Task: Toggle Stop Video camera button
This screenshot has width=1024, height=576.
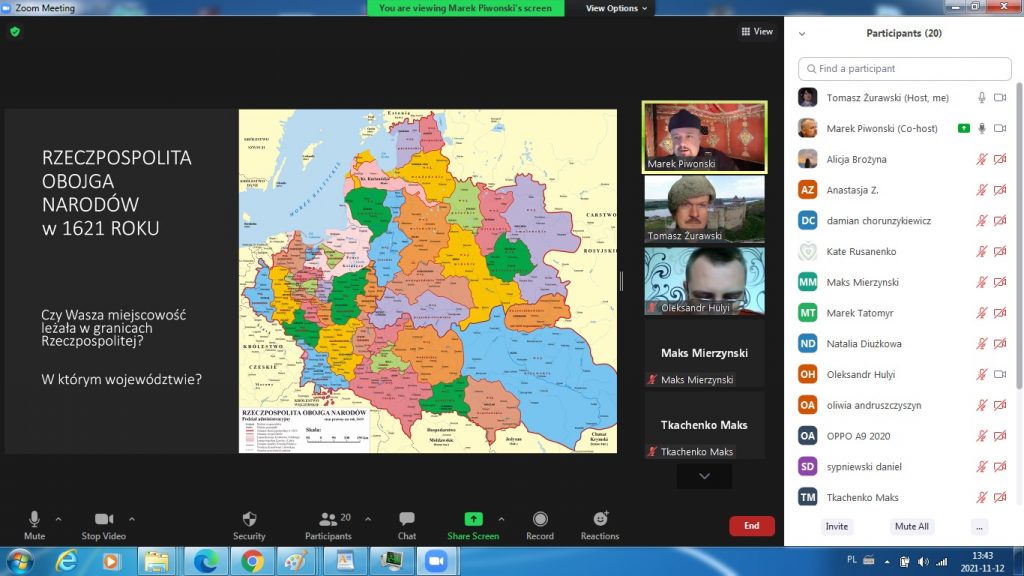Action: point(103,520)
